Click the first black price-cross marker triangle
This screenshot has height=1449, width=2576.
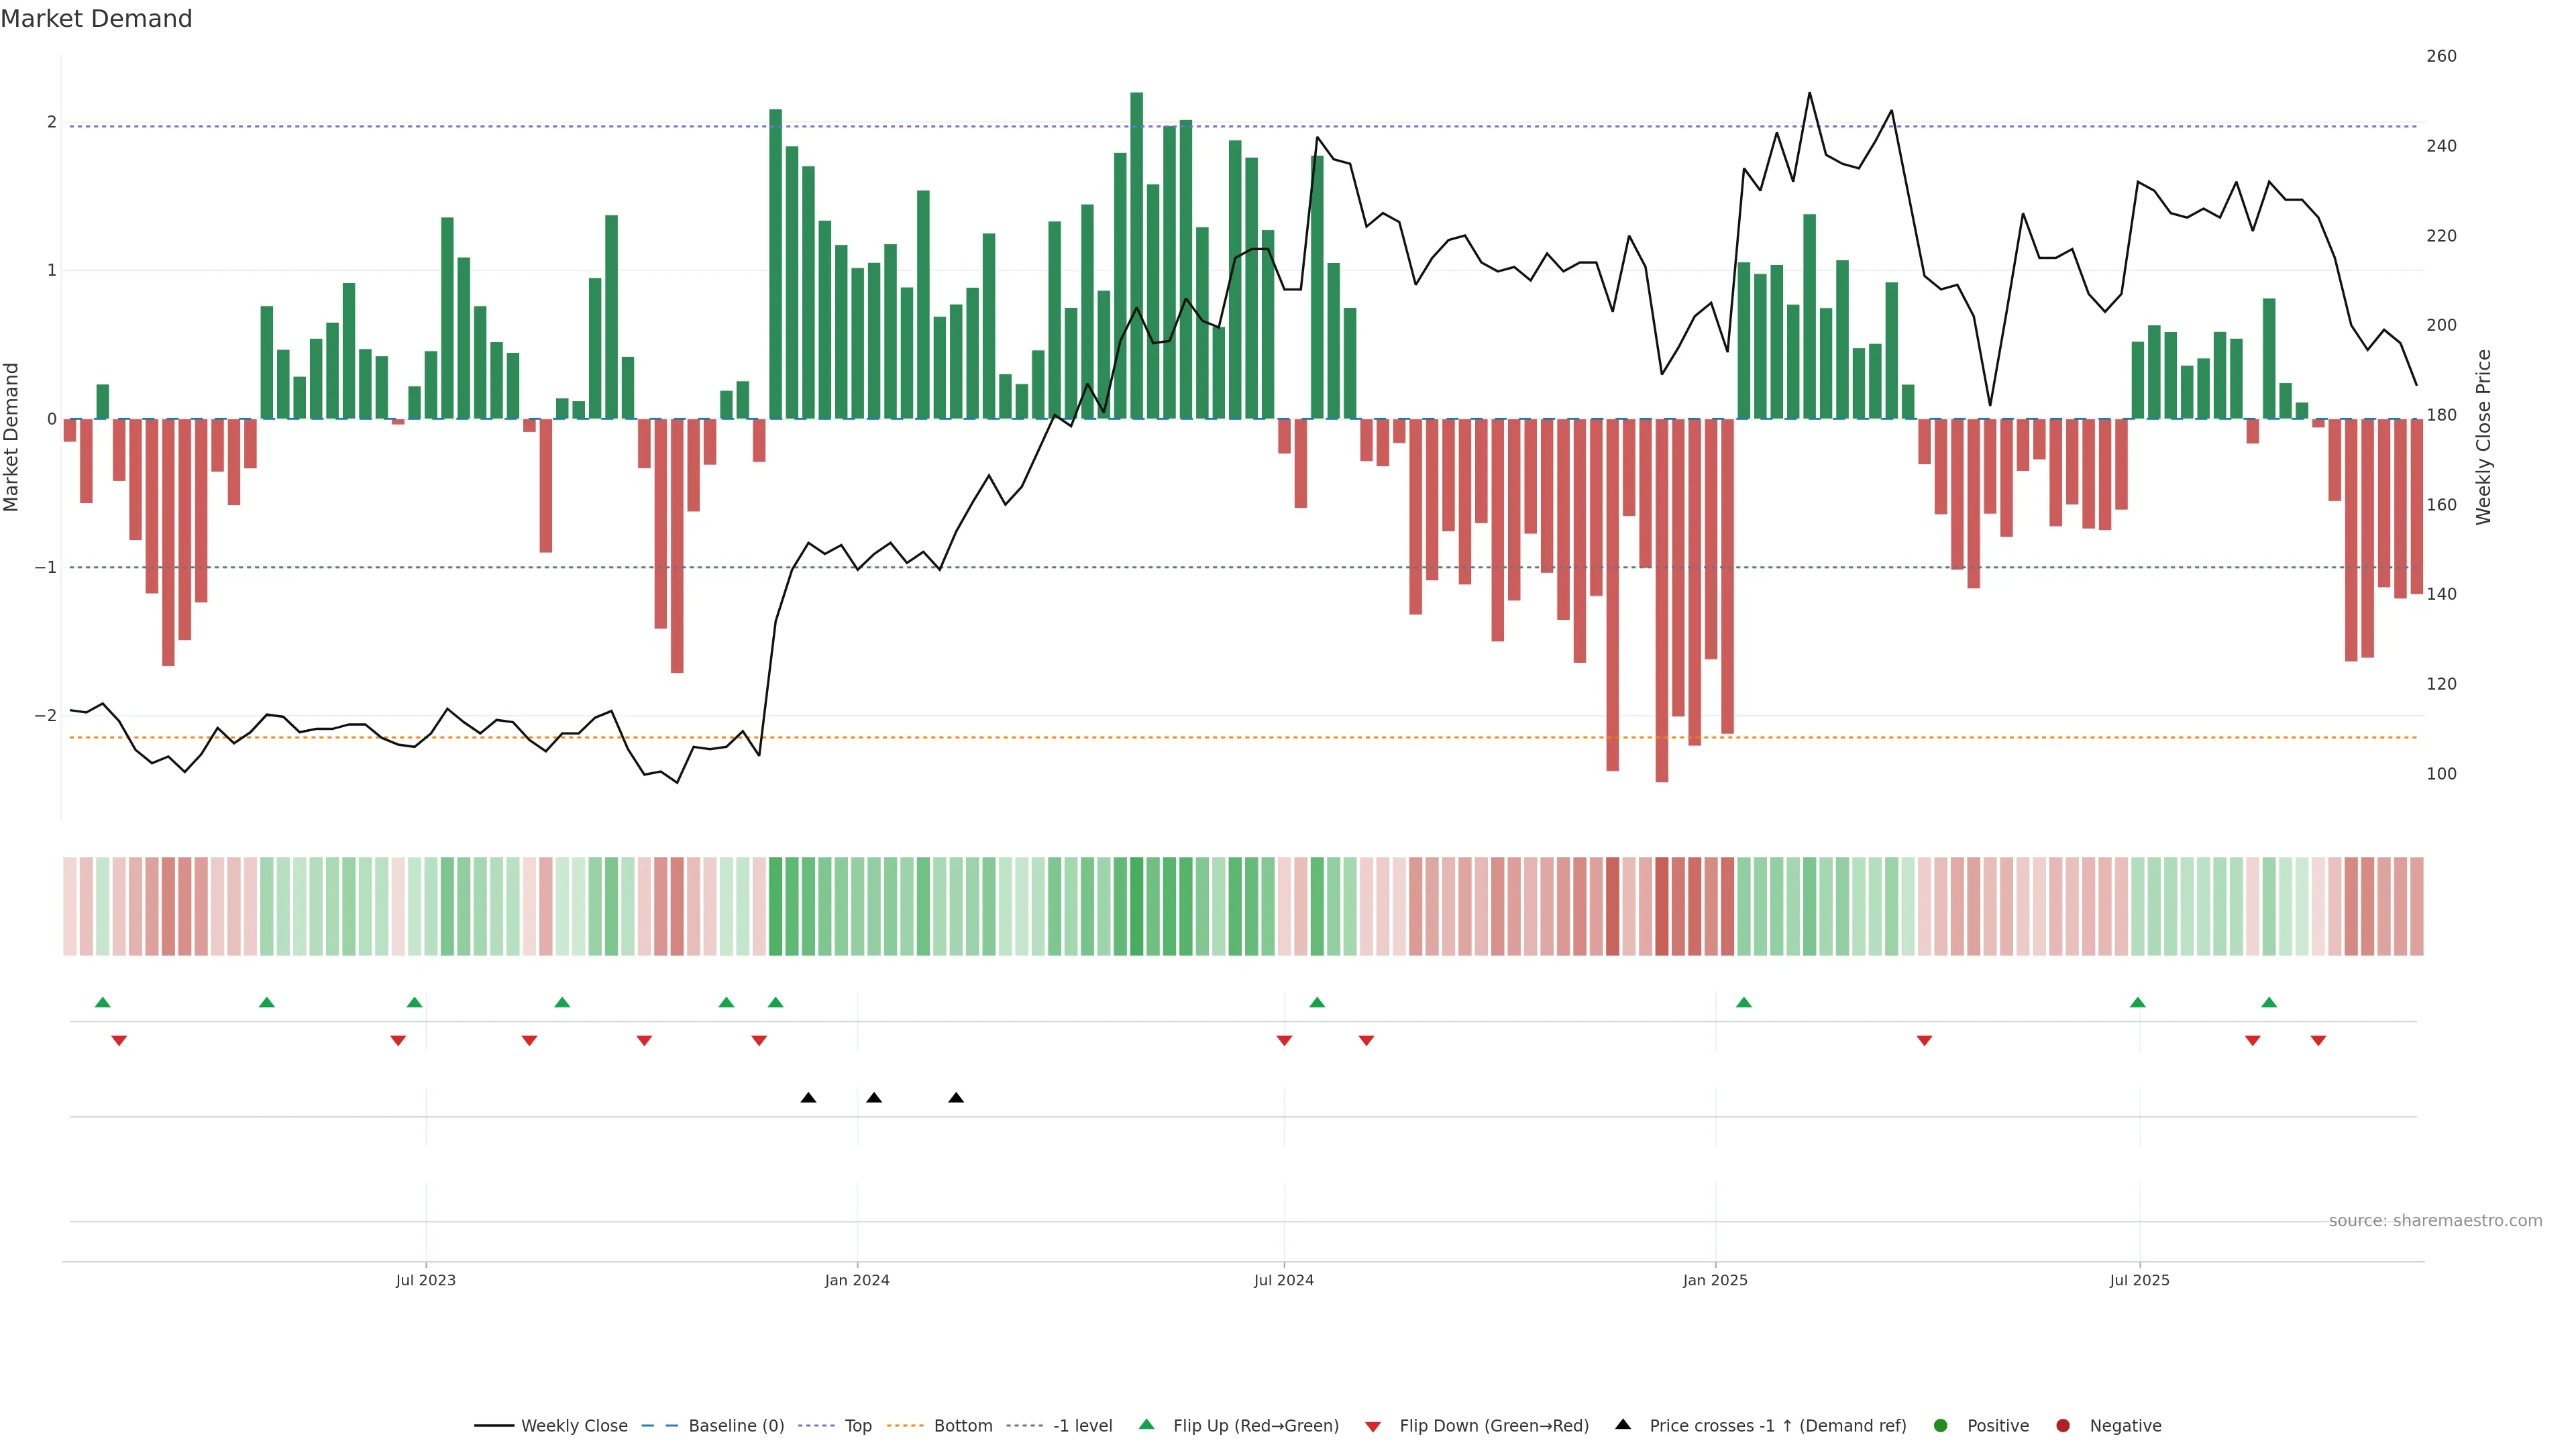coord(808,1098)
